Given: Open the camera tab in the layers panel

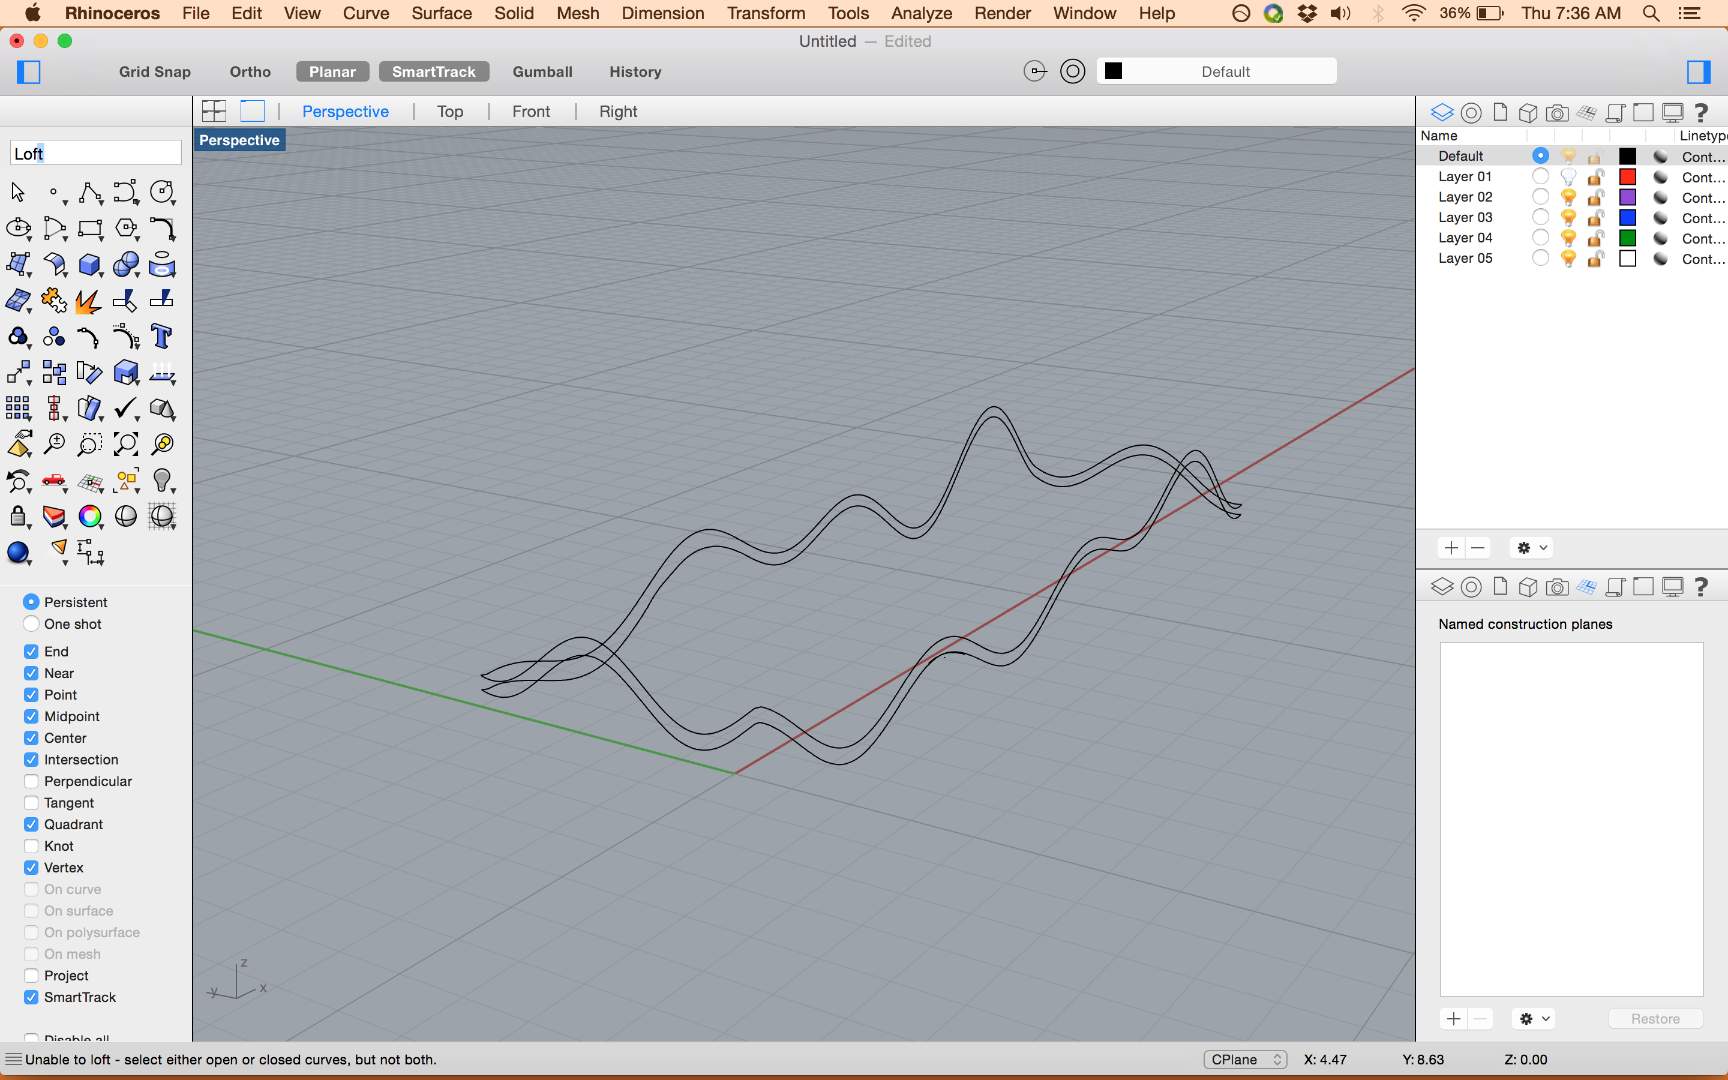Looking at the screenshot, I should (x=1557, y=113).
